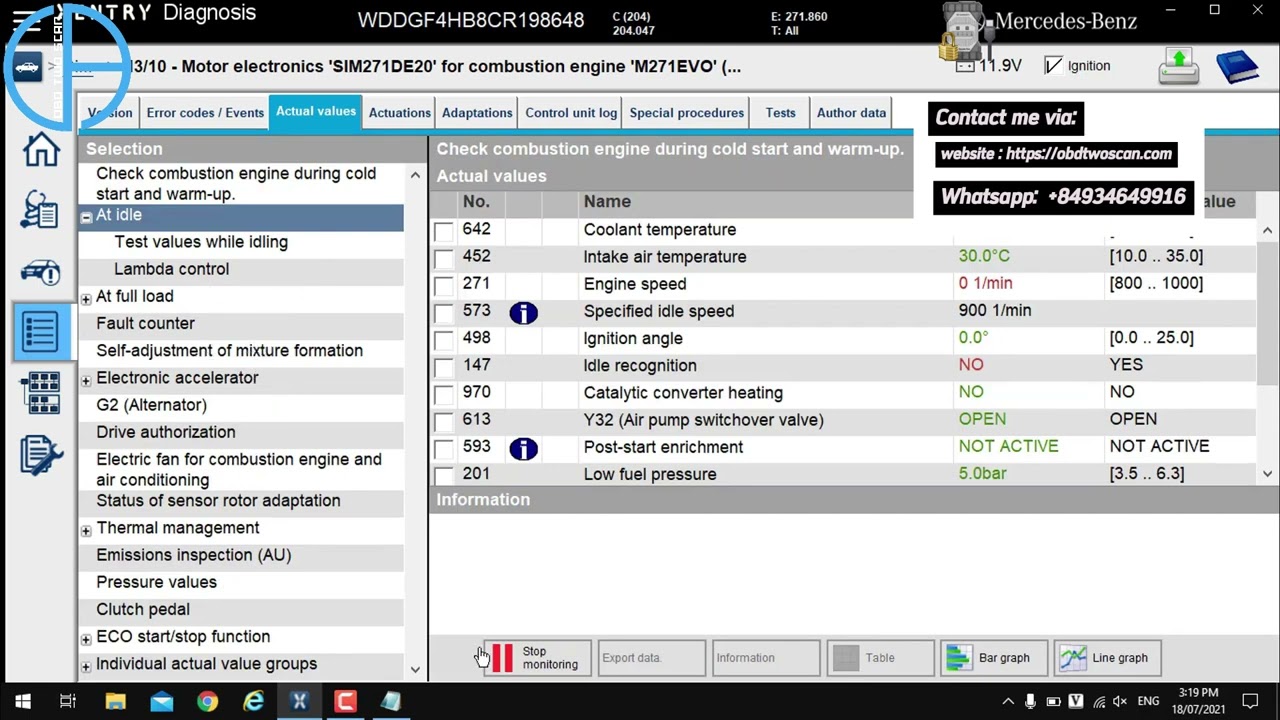
Task: Open Windows Start menu
Action: [22, 702]
